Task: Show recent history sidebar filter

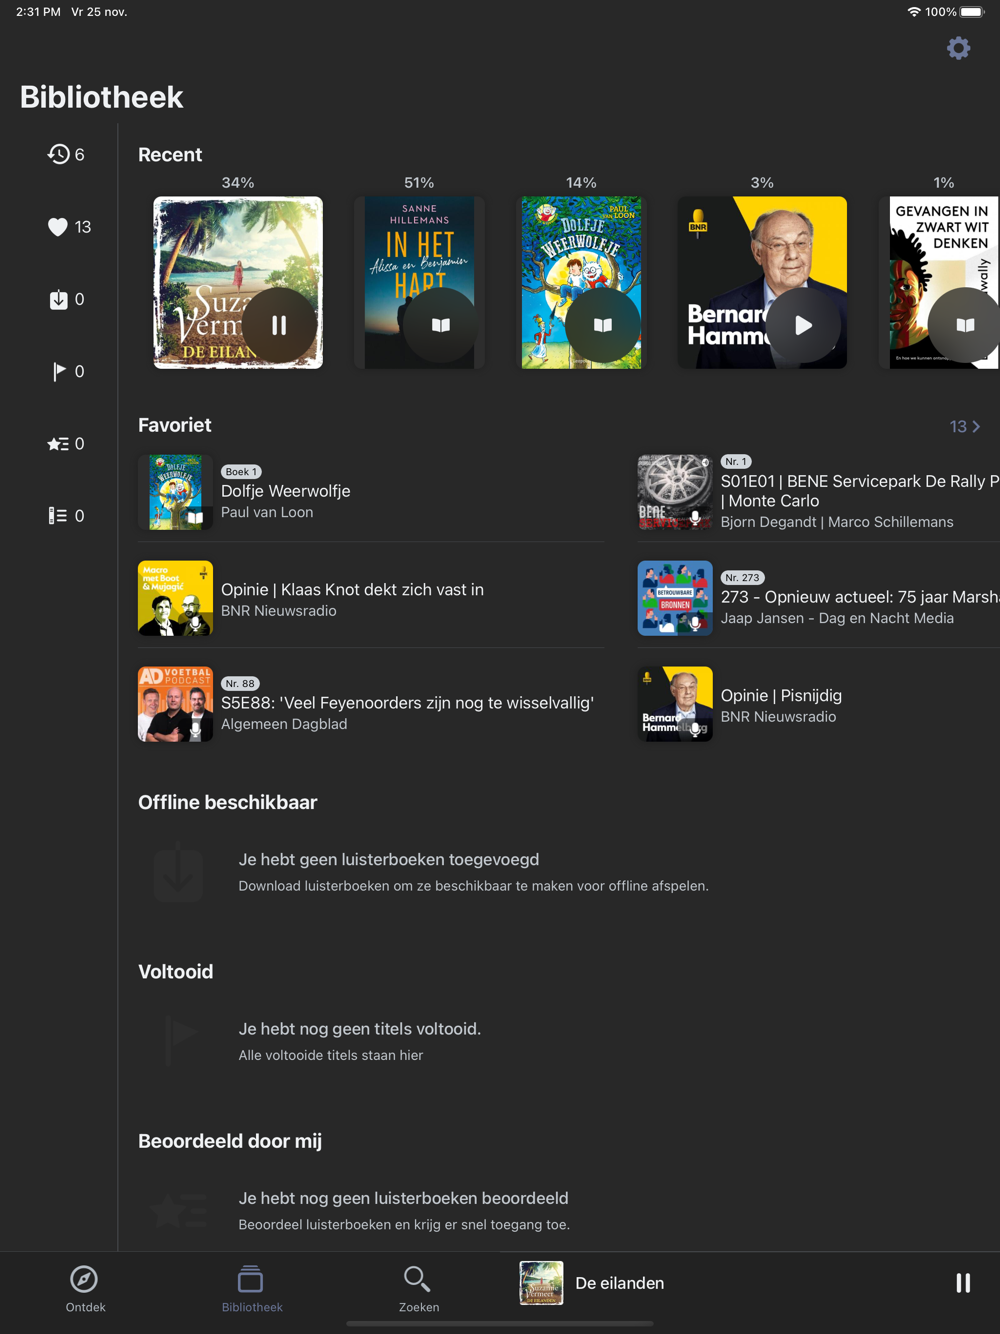Action: point(66,154)
